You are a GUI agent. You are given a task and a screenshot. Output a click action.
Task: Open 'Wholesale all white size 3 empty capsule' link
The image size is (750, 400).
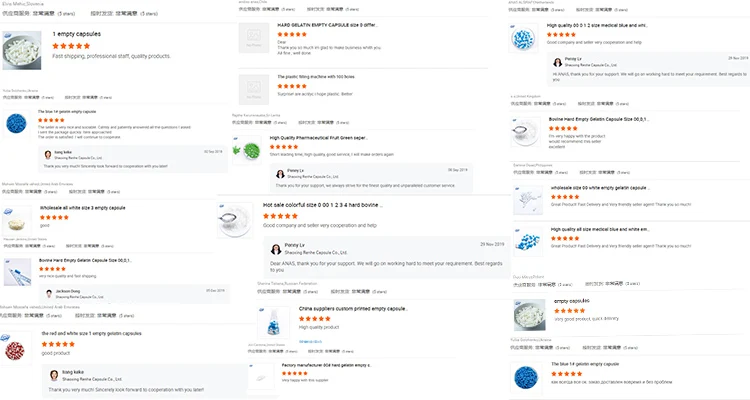pyautogui.click(x=83, y=207)
